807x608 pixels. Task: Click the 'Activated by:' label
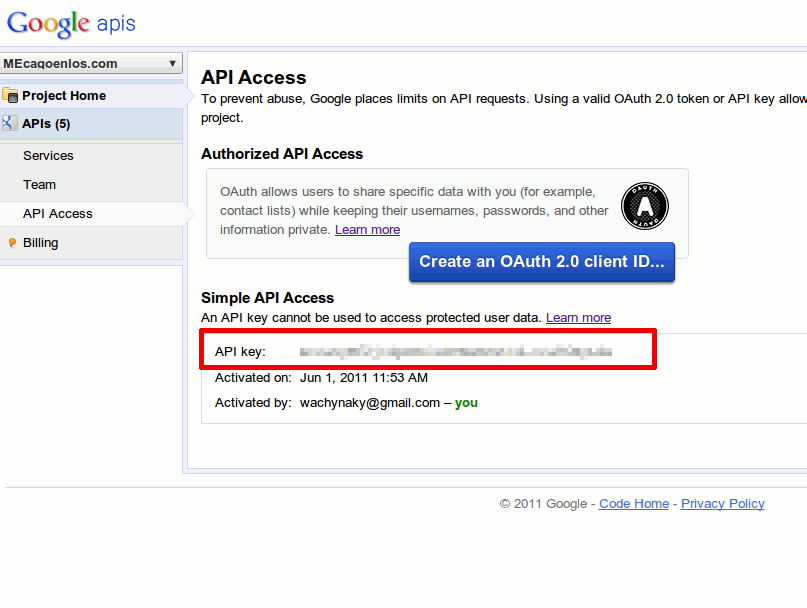tap(253, 403)
